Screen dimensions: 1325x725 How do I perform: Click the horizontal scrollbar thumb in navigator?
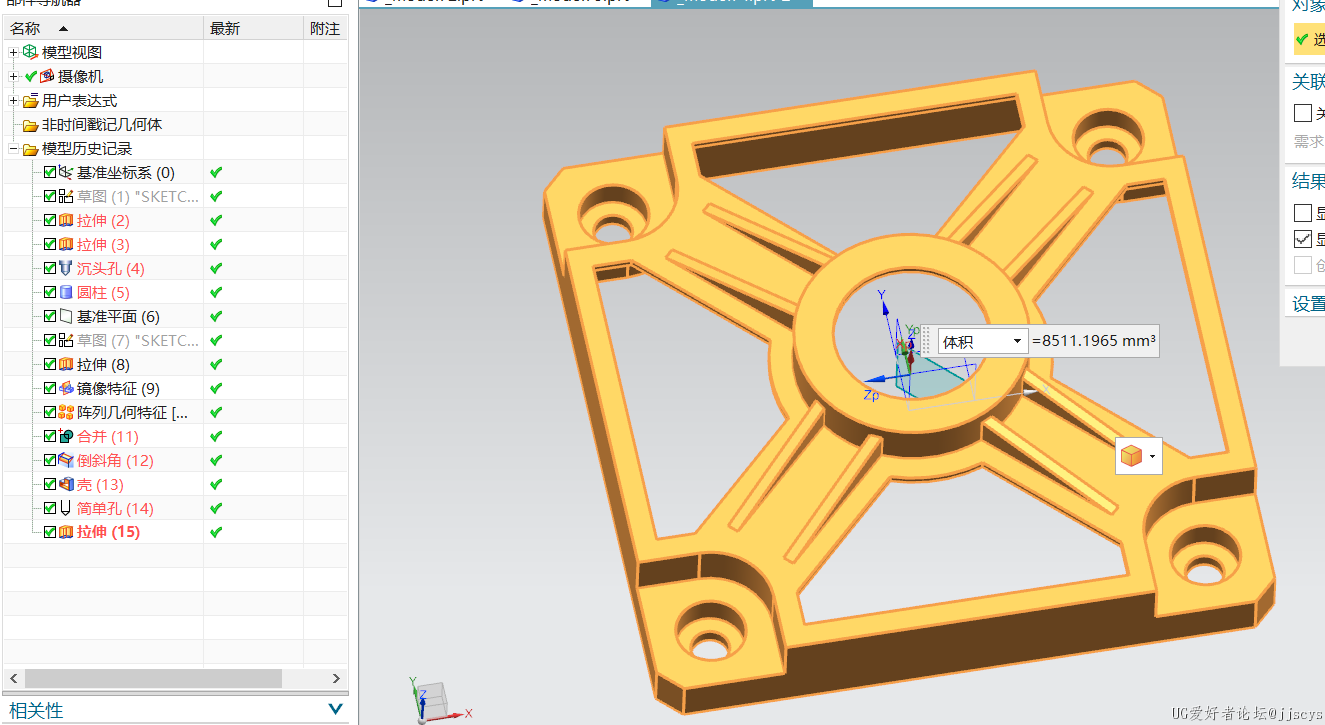pyautogui.click(x=153, y=678)
